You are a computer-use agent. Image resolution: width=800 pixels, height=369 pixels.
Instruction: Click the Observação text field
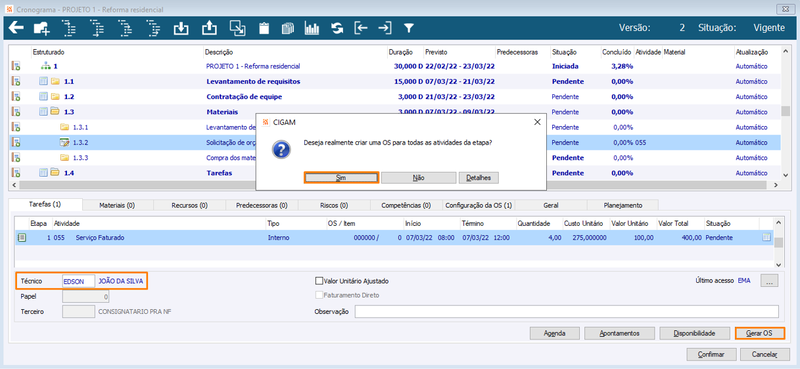566,311
